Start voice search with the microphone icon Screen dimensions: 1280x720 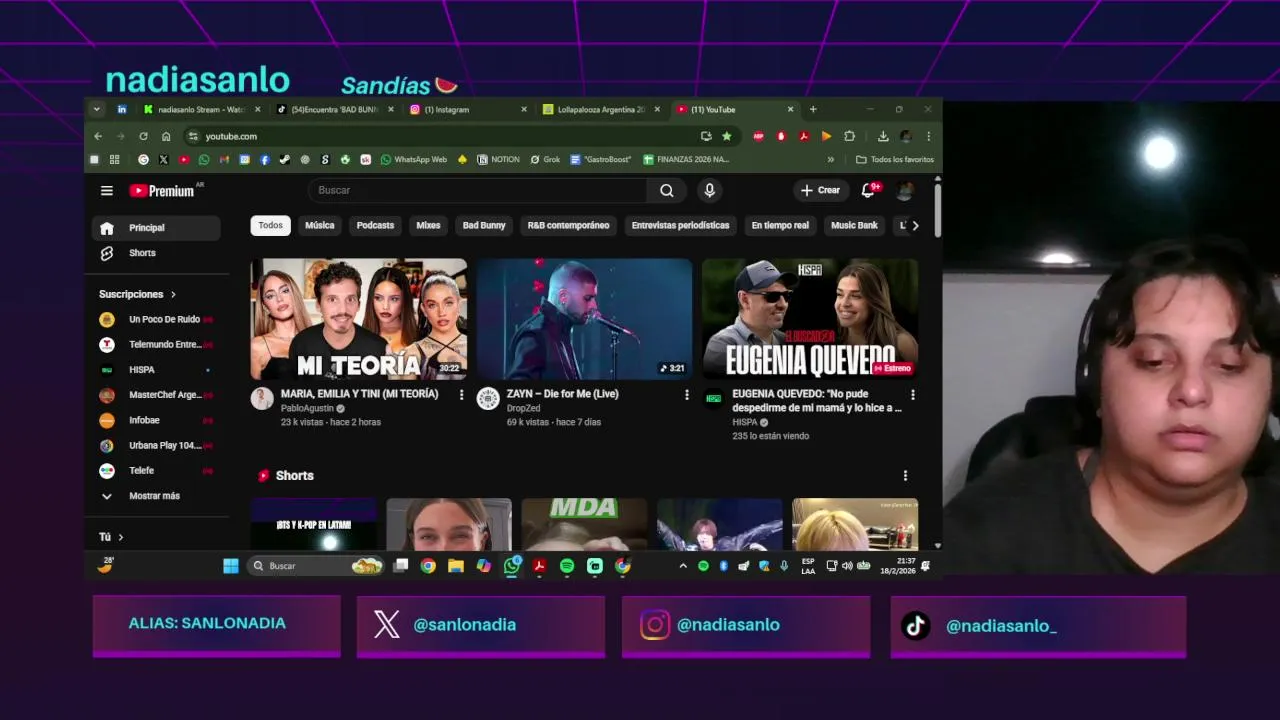pos(709,190)
